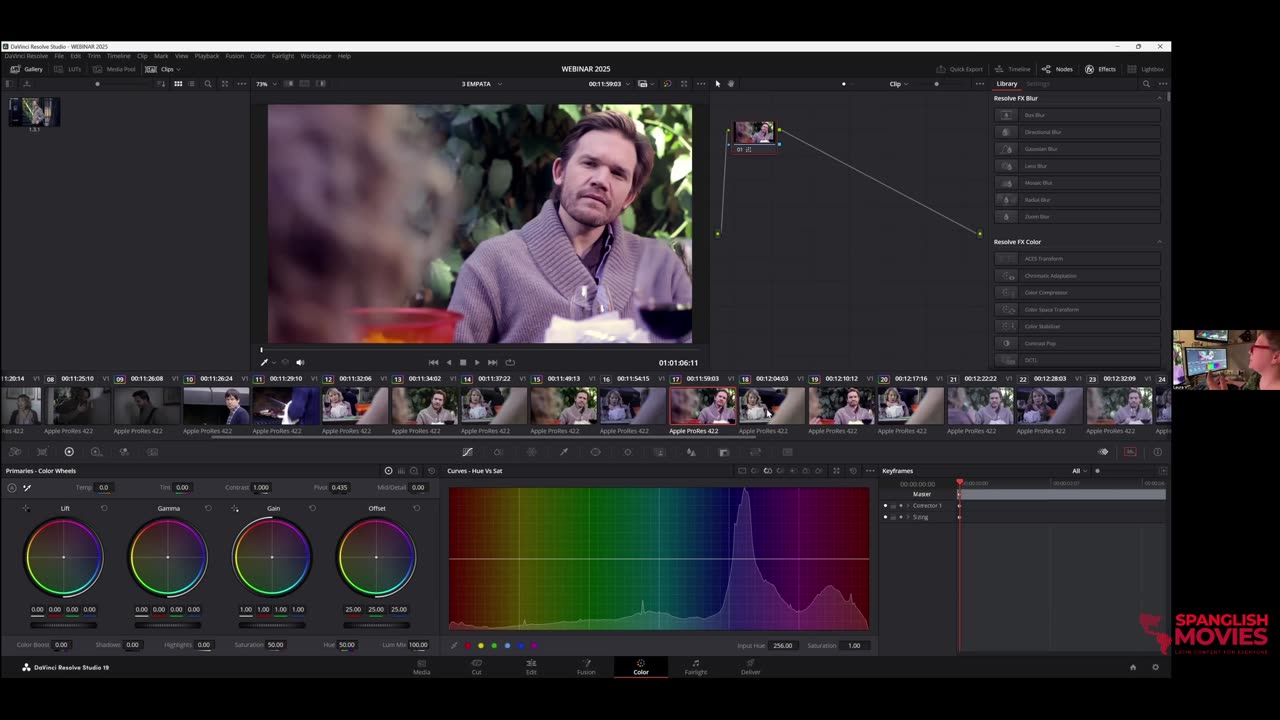The image size is (1280, 720).
Task: Open the Workspace menu
Action: [x=316, y=56]
